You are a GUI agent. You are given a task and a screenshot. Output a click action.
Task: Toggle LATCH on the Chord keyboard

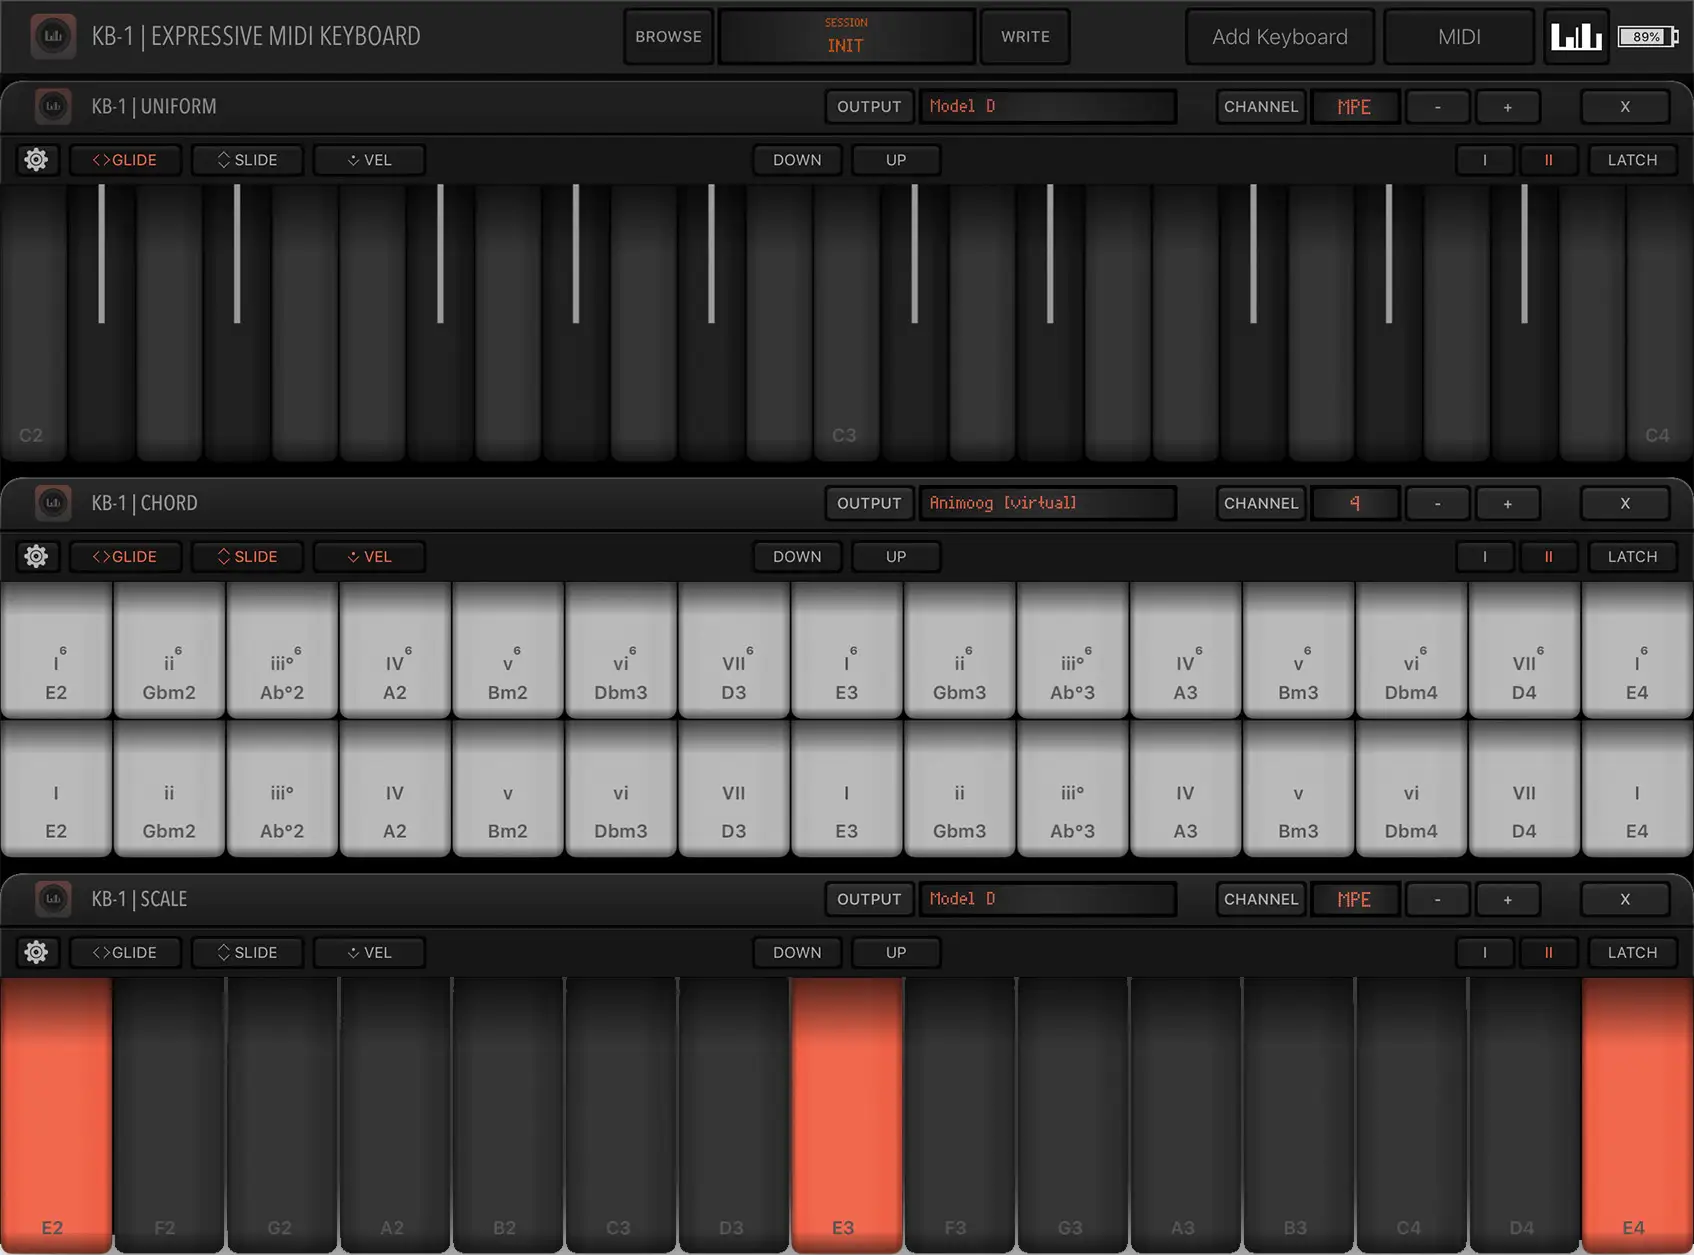[1632, 557]
